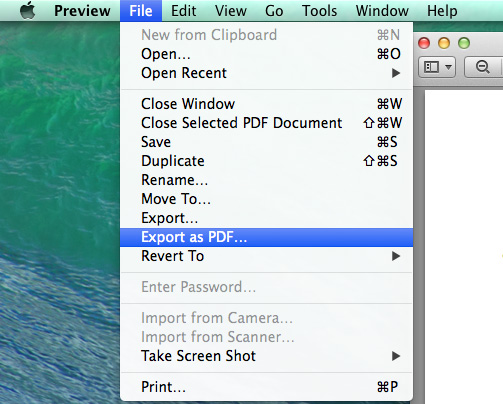Click the green zoom window button
Viewport: 503px width, 404px height.
click(x=464, y=43)
